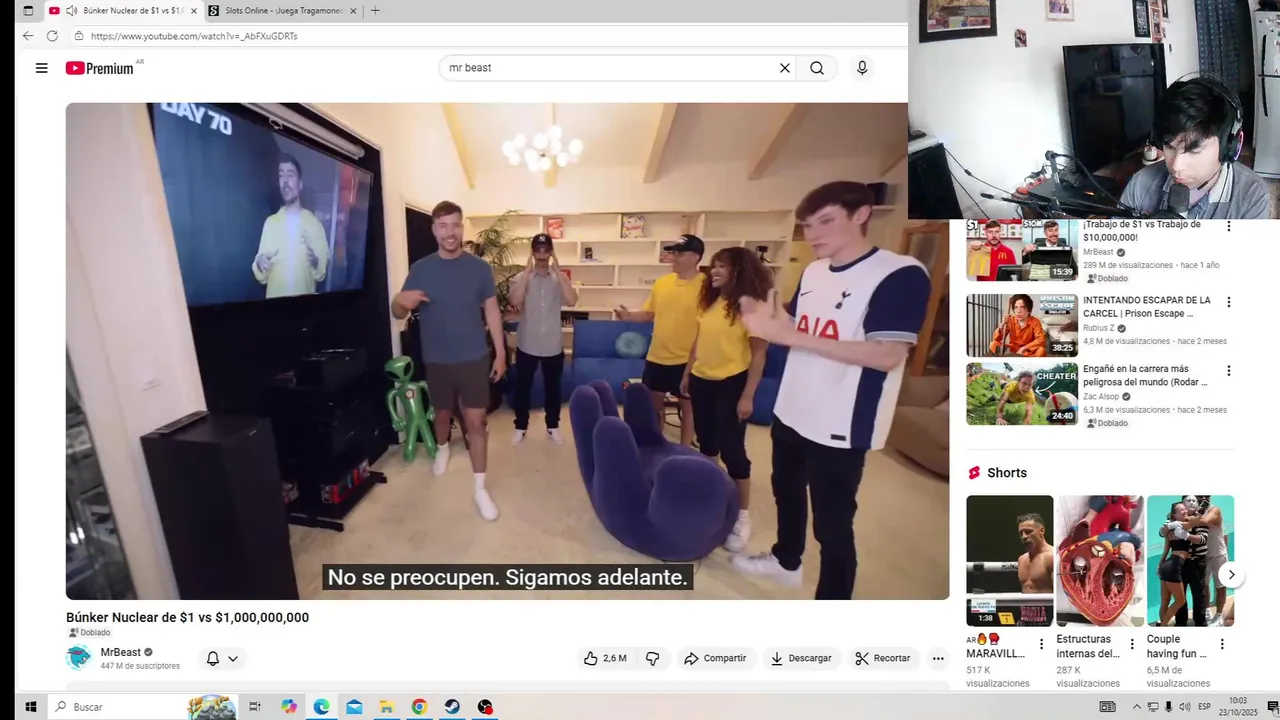Open Prison Escape 38:25 thumbnail
The height and width of the screenshot is (720, 1280).
coord(1022,325)
